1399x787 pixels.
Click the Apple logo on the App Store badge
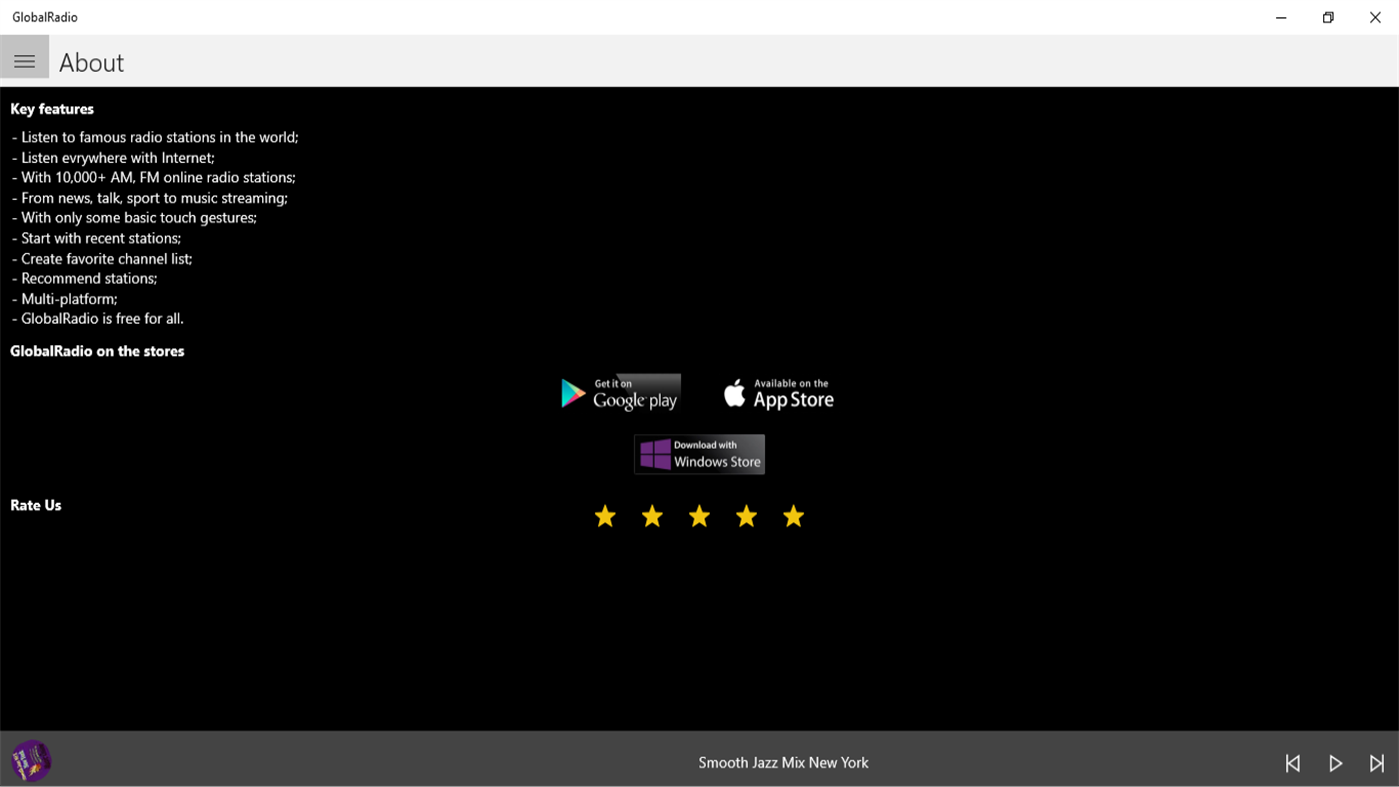point(733,392)
